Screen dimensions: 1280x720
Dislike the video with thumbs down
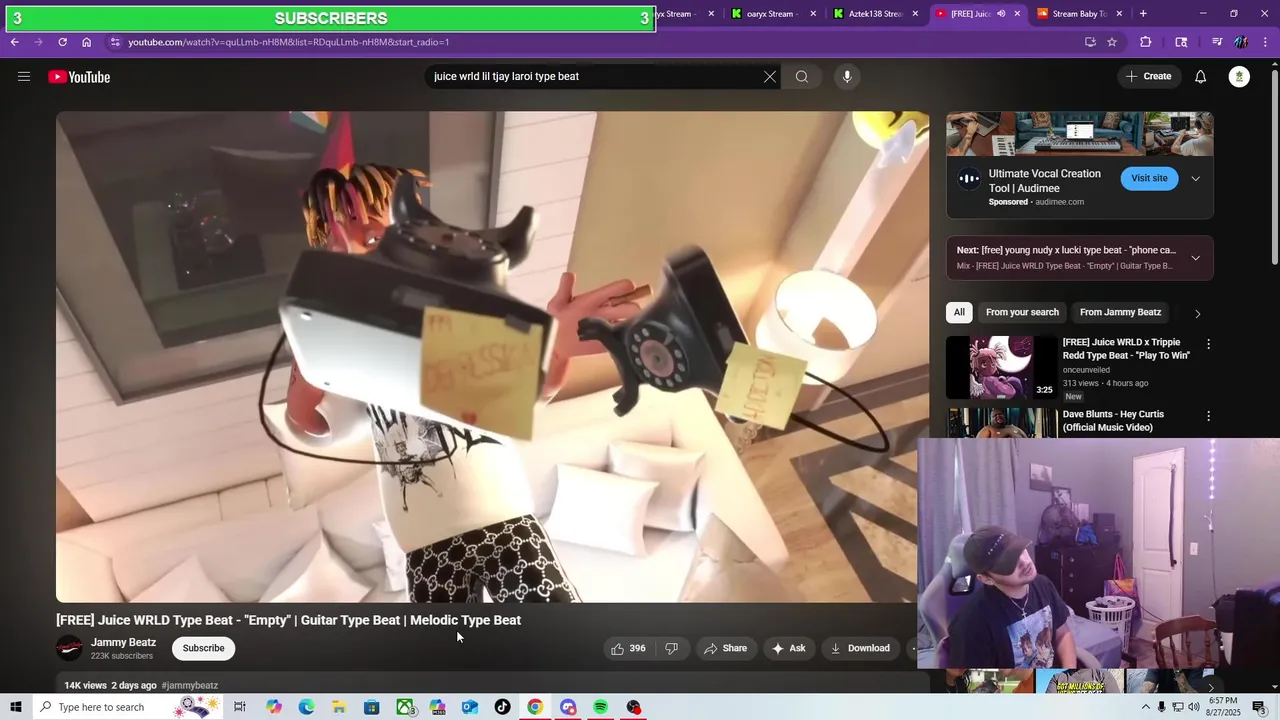click(x=672, y=648)
